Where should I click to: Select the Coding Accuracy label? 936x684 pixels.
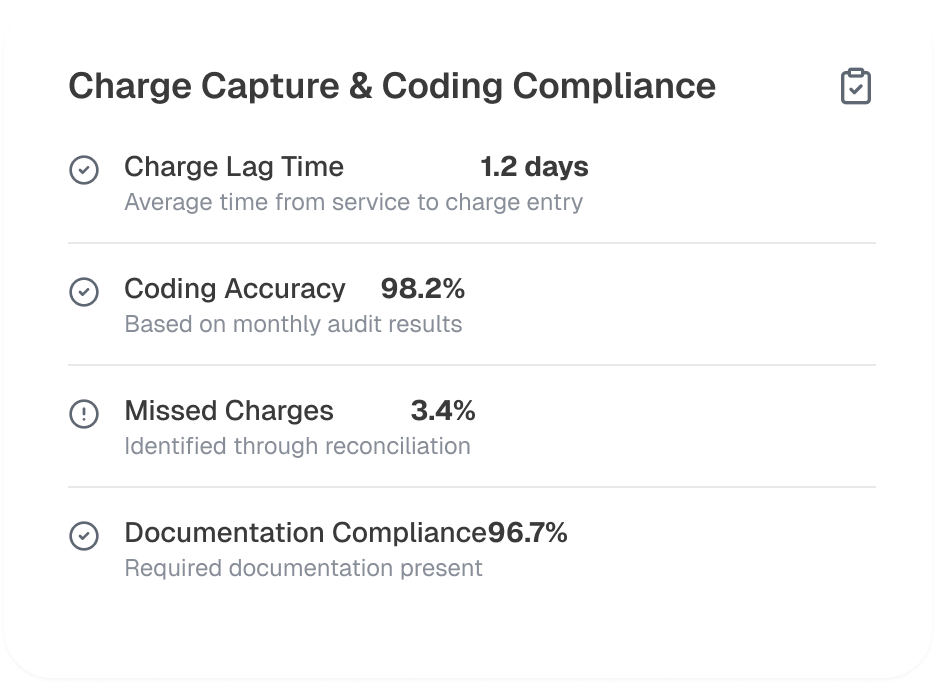click(235, 289)
